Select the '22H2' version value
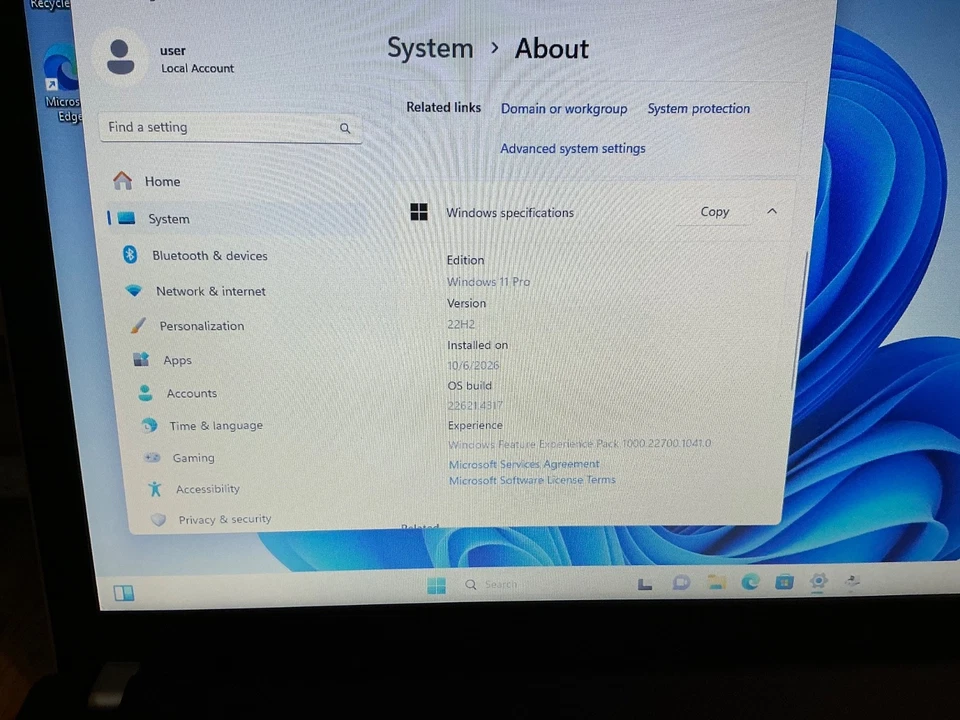Screen dimensions: 960x720 [x=461, y=324]
